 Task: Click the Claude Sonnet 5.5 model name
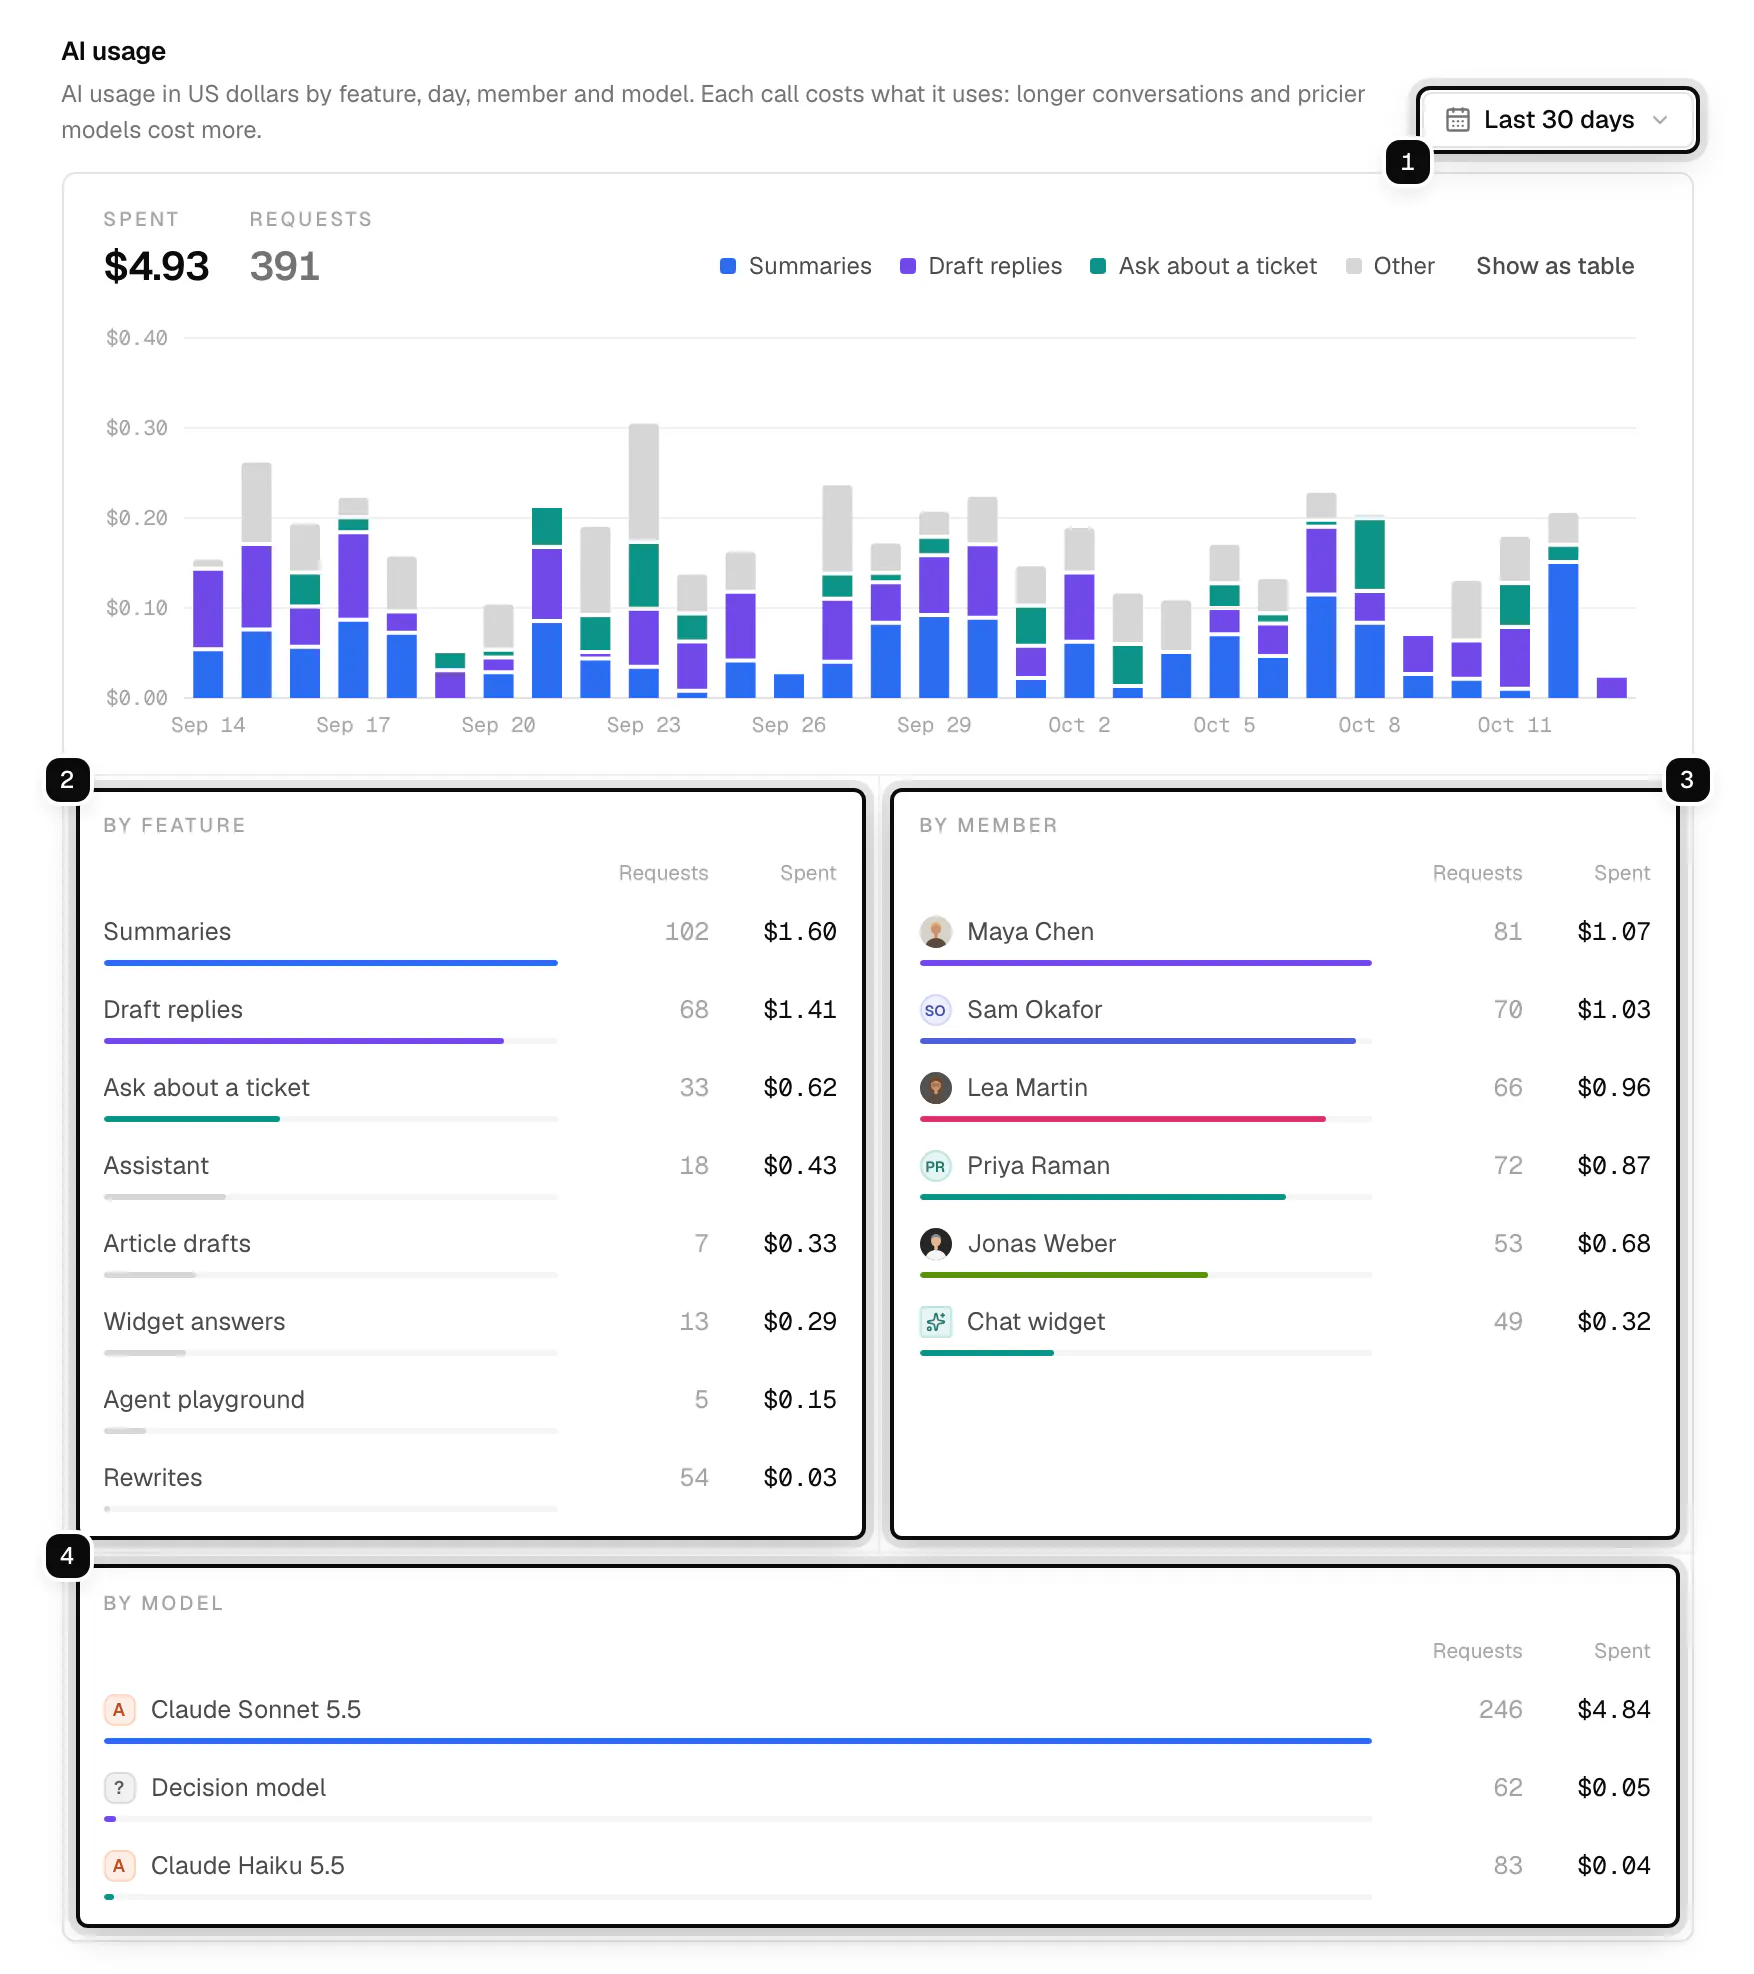(x=256, y=1710)
